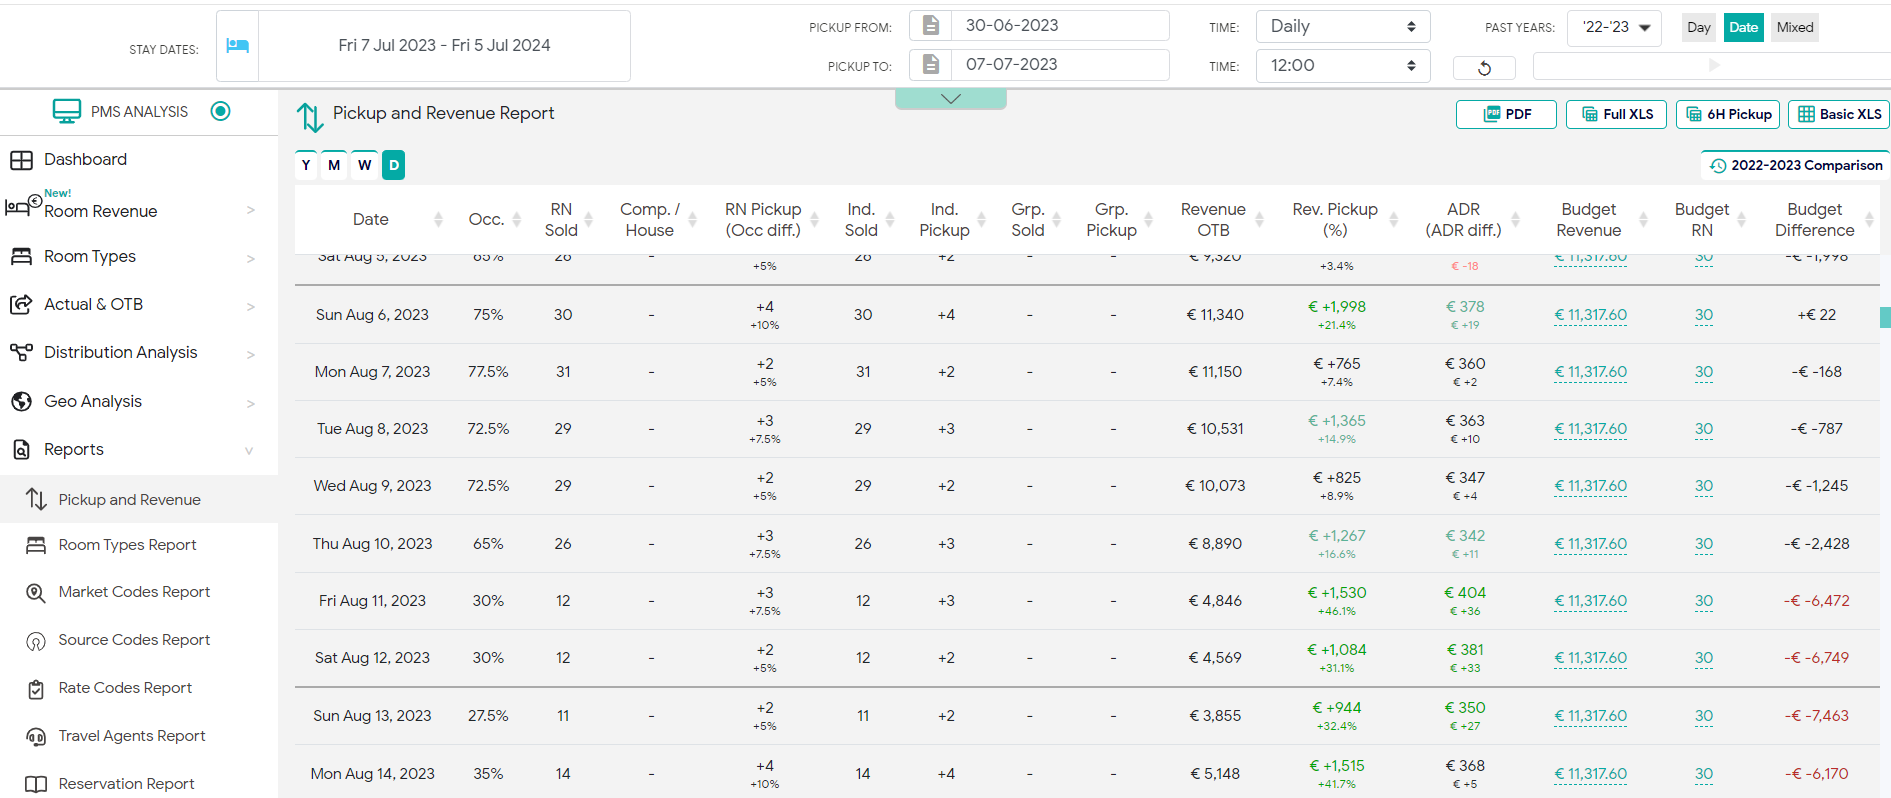Click the Distribution Analysis nodes icon

21,353
